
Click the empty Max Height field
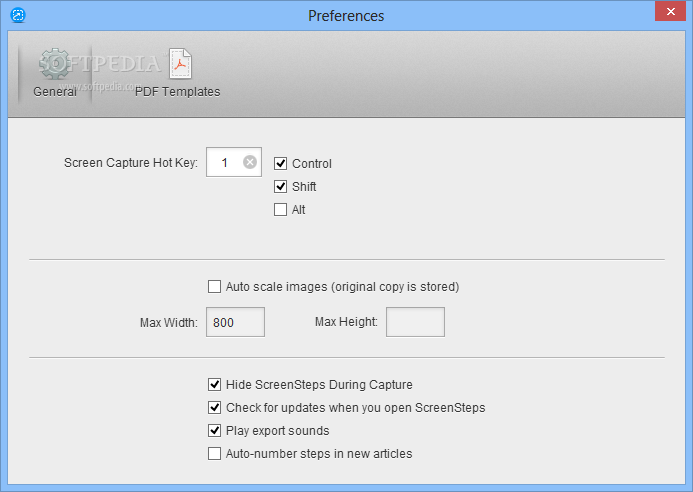coord(415,322)
